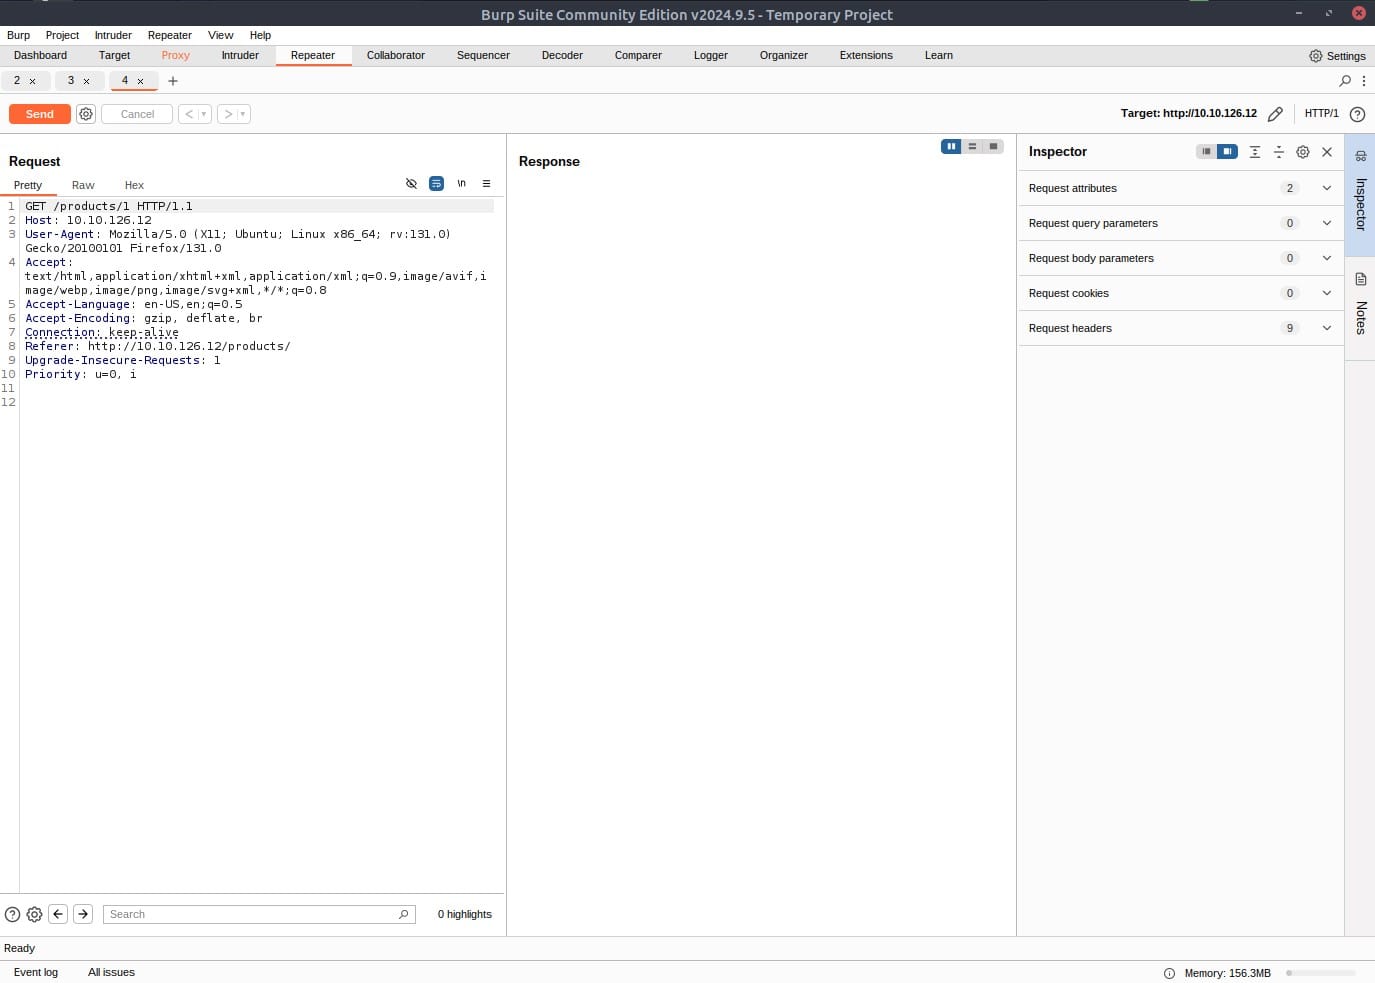Screen dimensions: 1375x983
Task: Toggle line wrap button in request editor
Action: [x=436, y=184]
